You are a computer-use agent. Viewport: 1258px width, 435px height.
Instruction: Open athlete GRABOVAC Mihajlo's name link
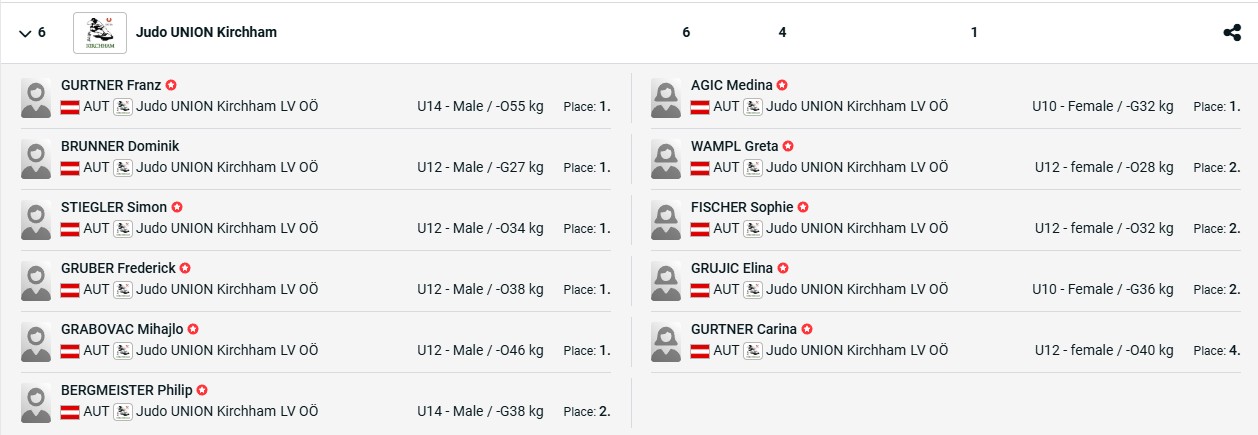click(x=123, y=329)
